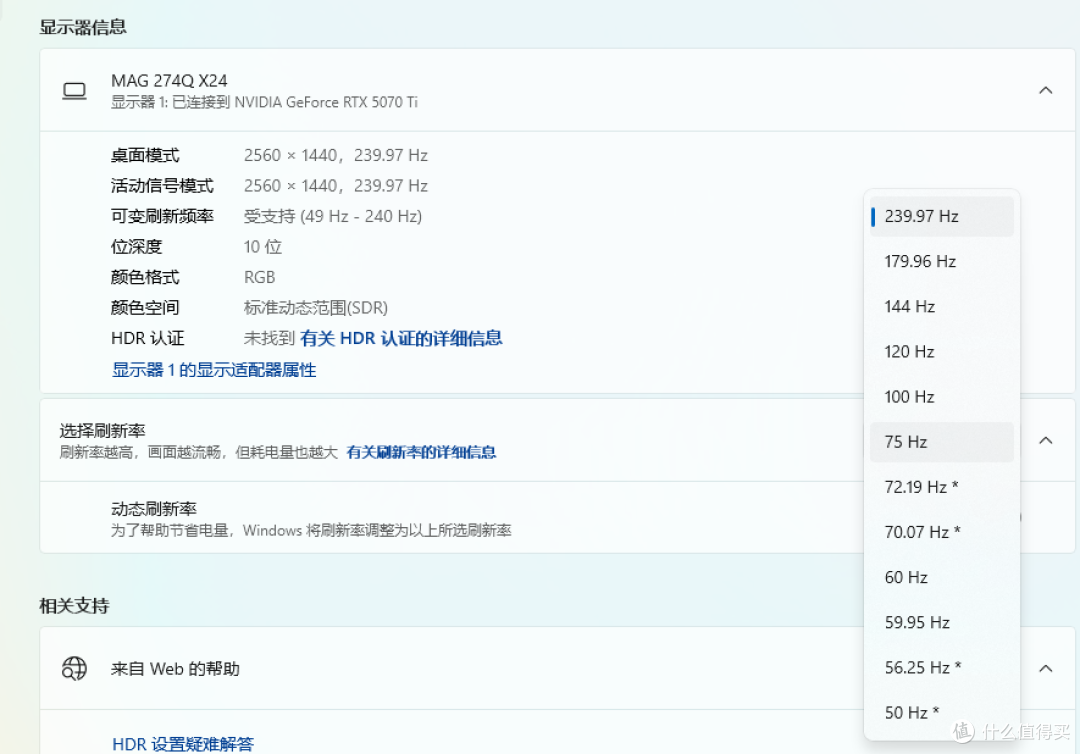Collapse the Web help section chevron
The height and width of the screenshot is (754, 1080).
click(1046, 668)
